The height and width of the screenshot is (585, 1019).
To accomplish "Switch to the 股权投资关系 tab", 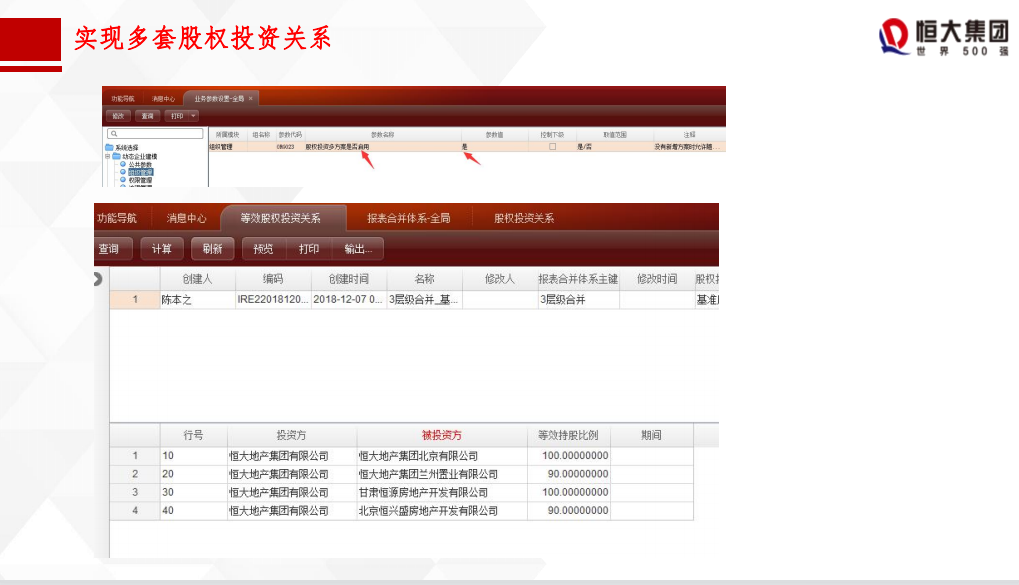I will tap(524, 218).
